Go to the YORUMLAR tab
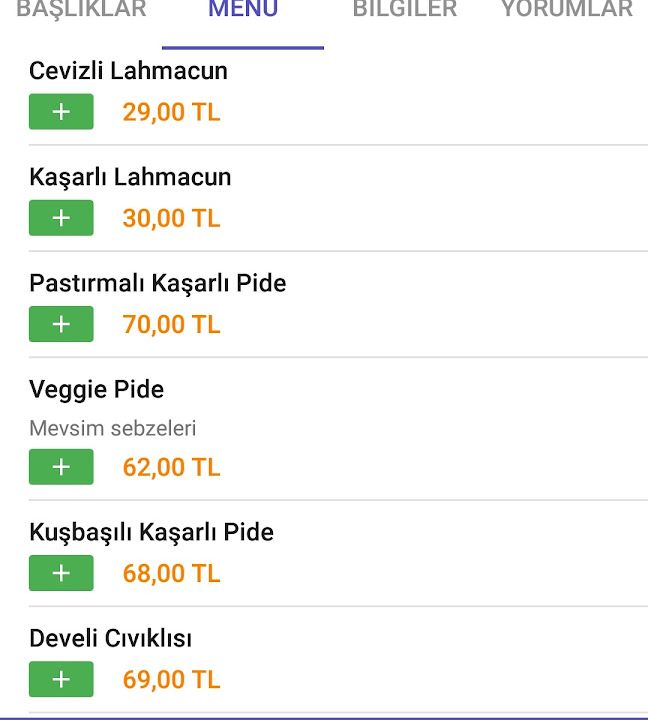Viewport: 648px width, 720px height. 567,9
